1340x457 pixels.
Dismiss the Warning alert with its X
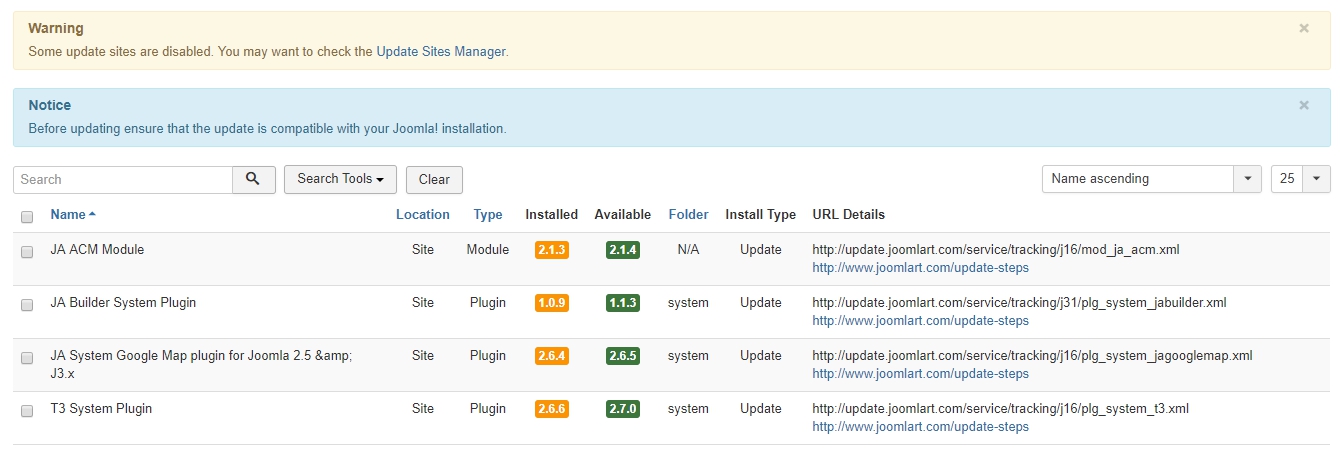tap(1303, 29)
